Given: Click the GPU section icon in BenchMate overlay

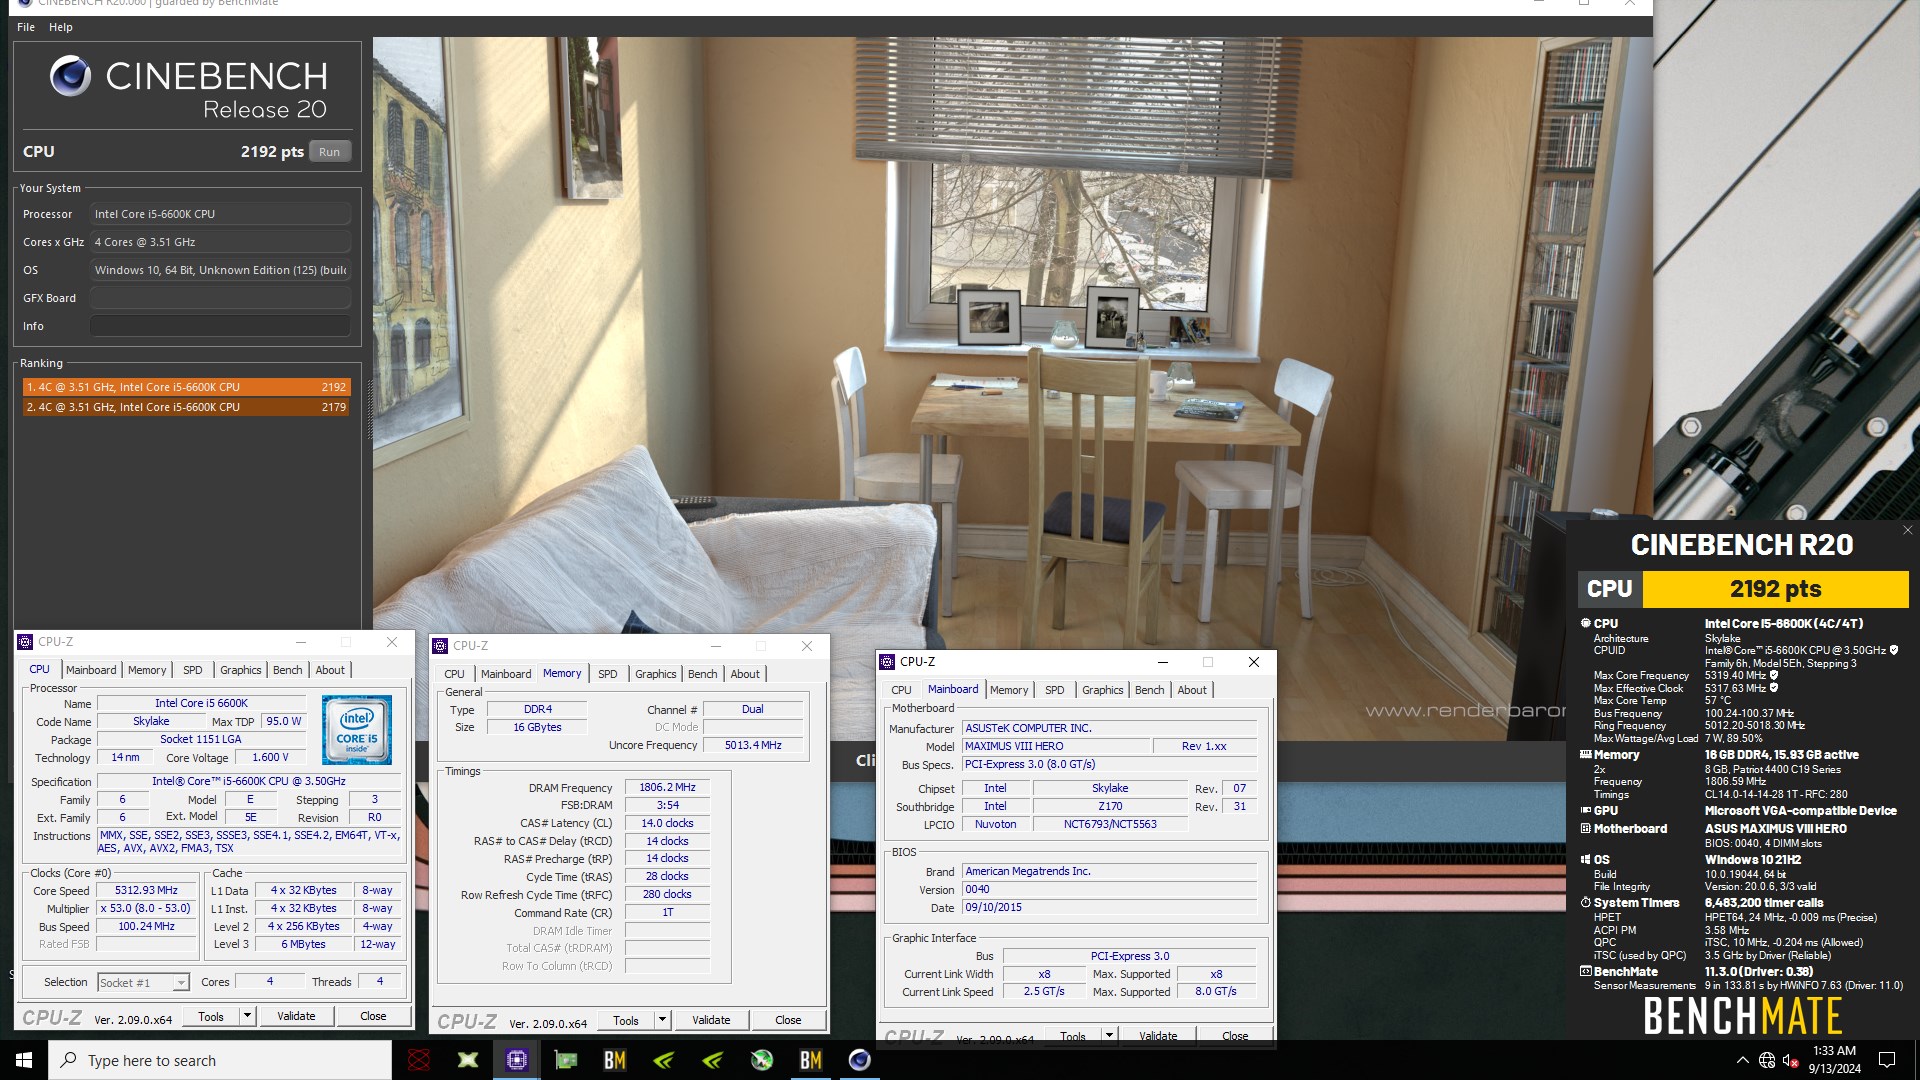Looking at the screenshot, I should (x=1585, y=811).
